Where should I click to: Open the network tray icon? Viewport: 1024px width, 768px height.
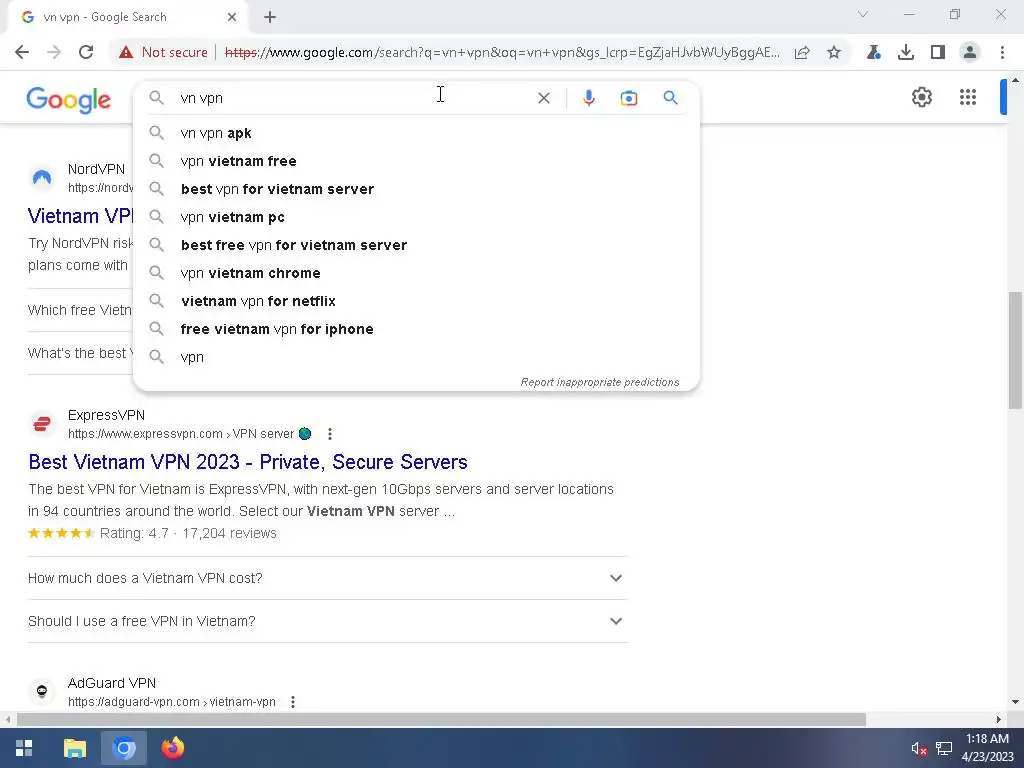click(x=944, y=748)
